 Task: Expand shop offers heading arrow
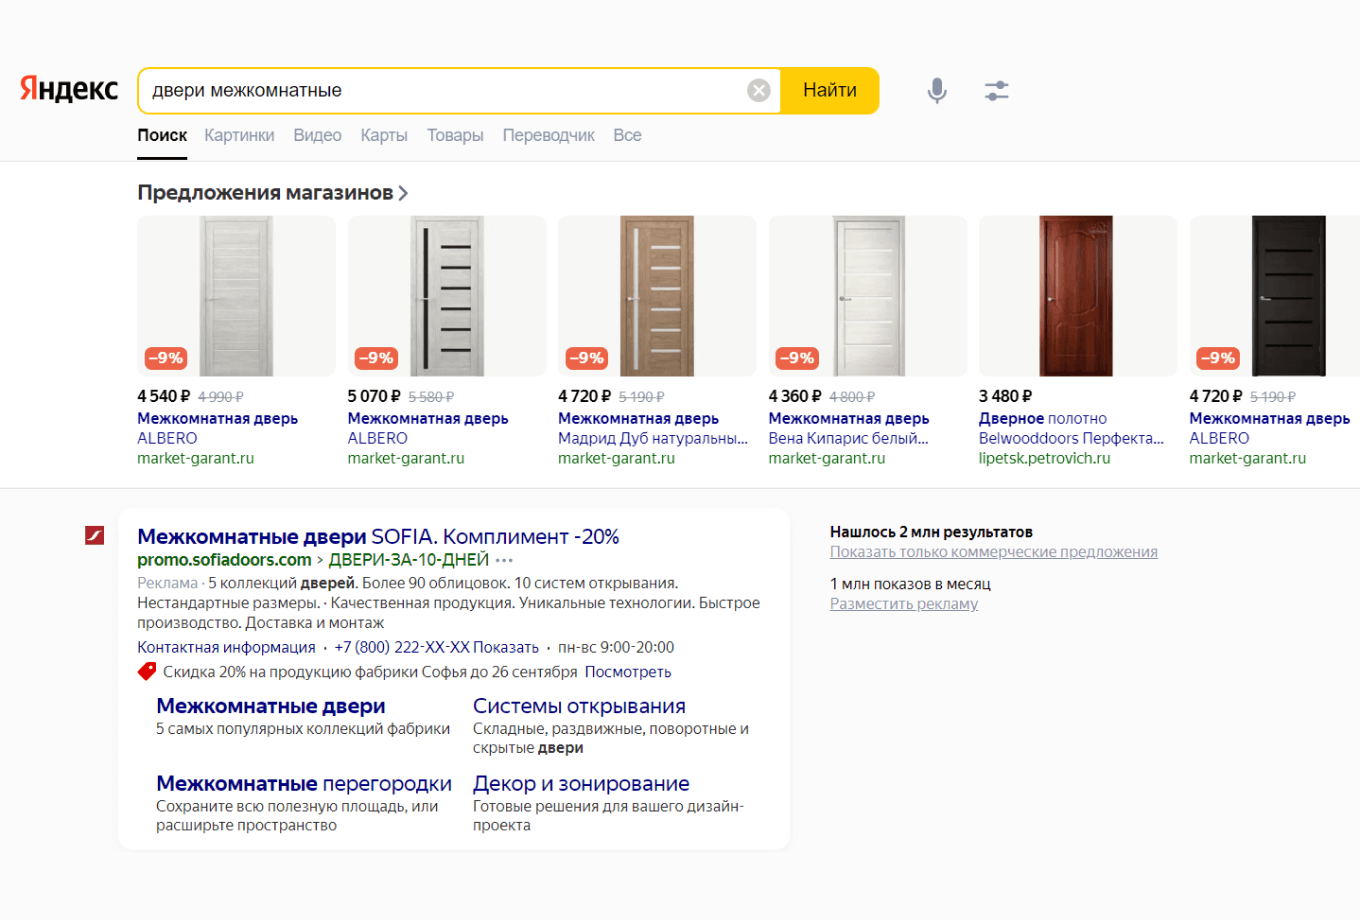403,193
